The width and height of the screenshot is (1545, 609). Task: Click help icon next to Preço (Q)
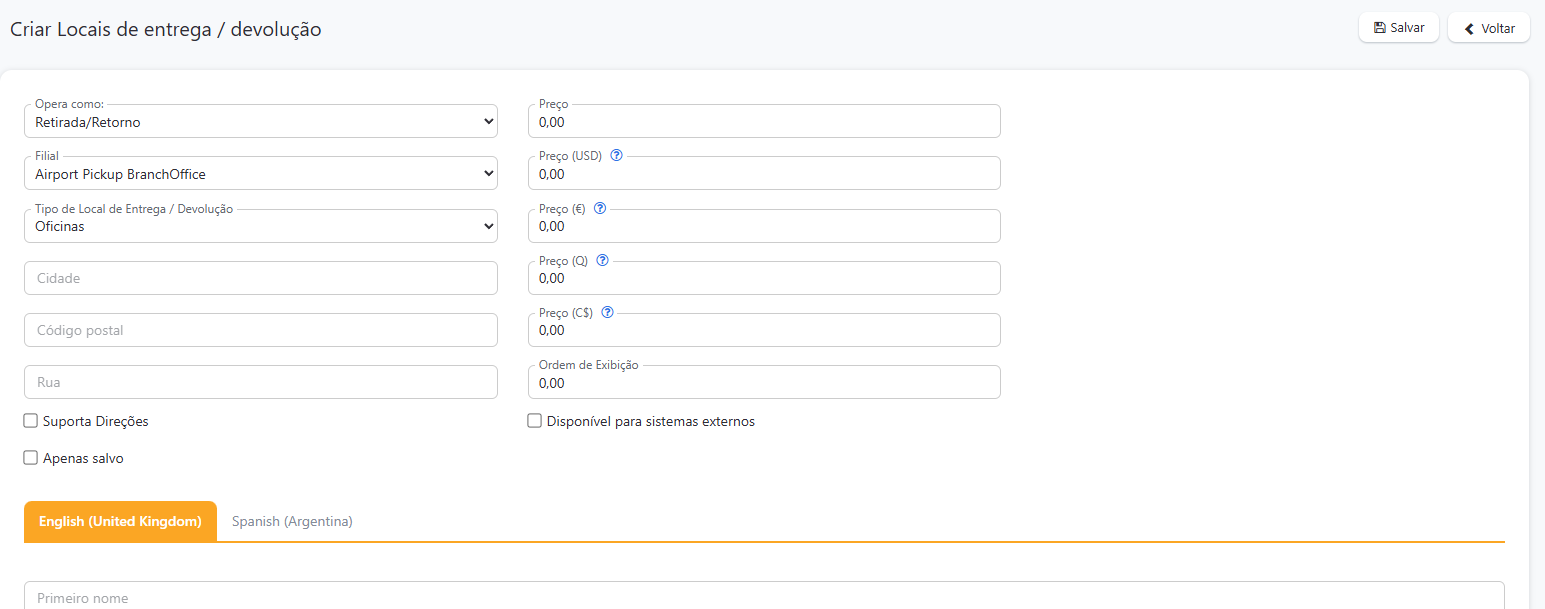tap(602, 260)
